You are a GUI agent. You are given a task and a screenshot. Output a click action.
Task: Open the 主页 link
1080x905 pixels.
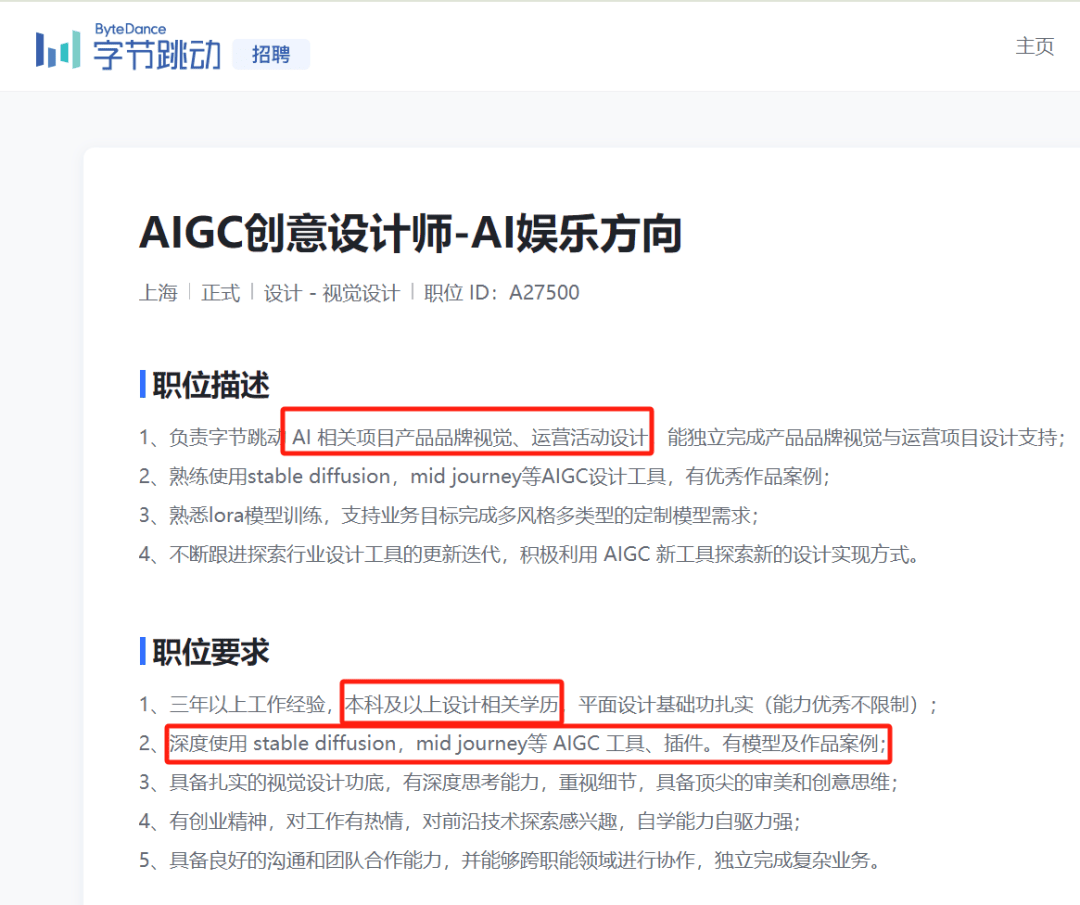coord(1035,46)
